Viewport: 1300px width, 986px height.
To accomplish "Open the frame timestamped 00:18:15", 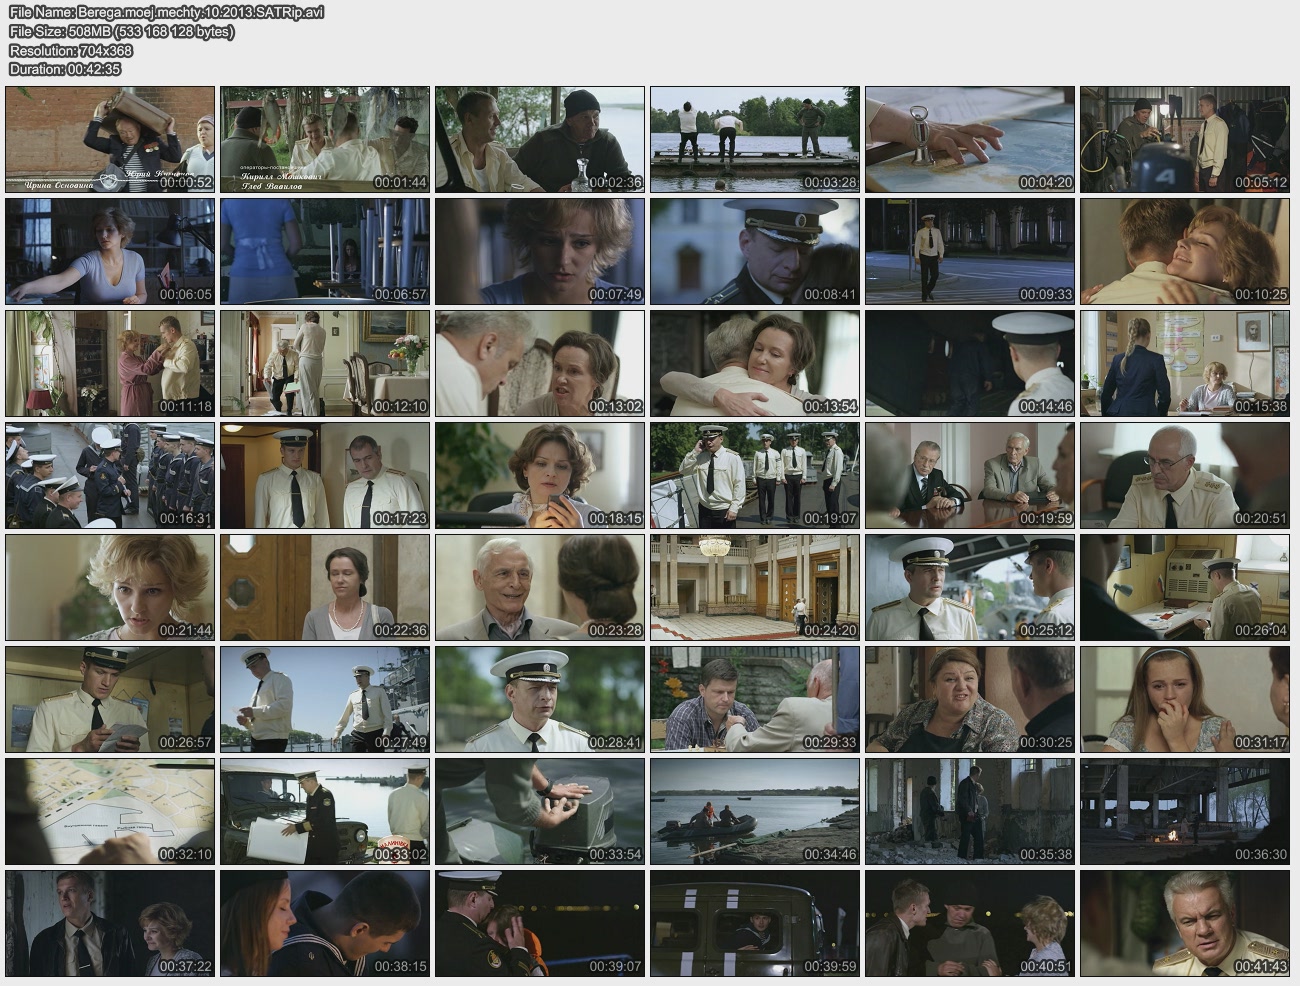I will pos(540,475).
